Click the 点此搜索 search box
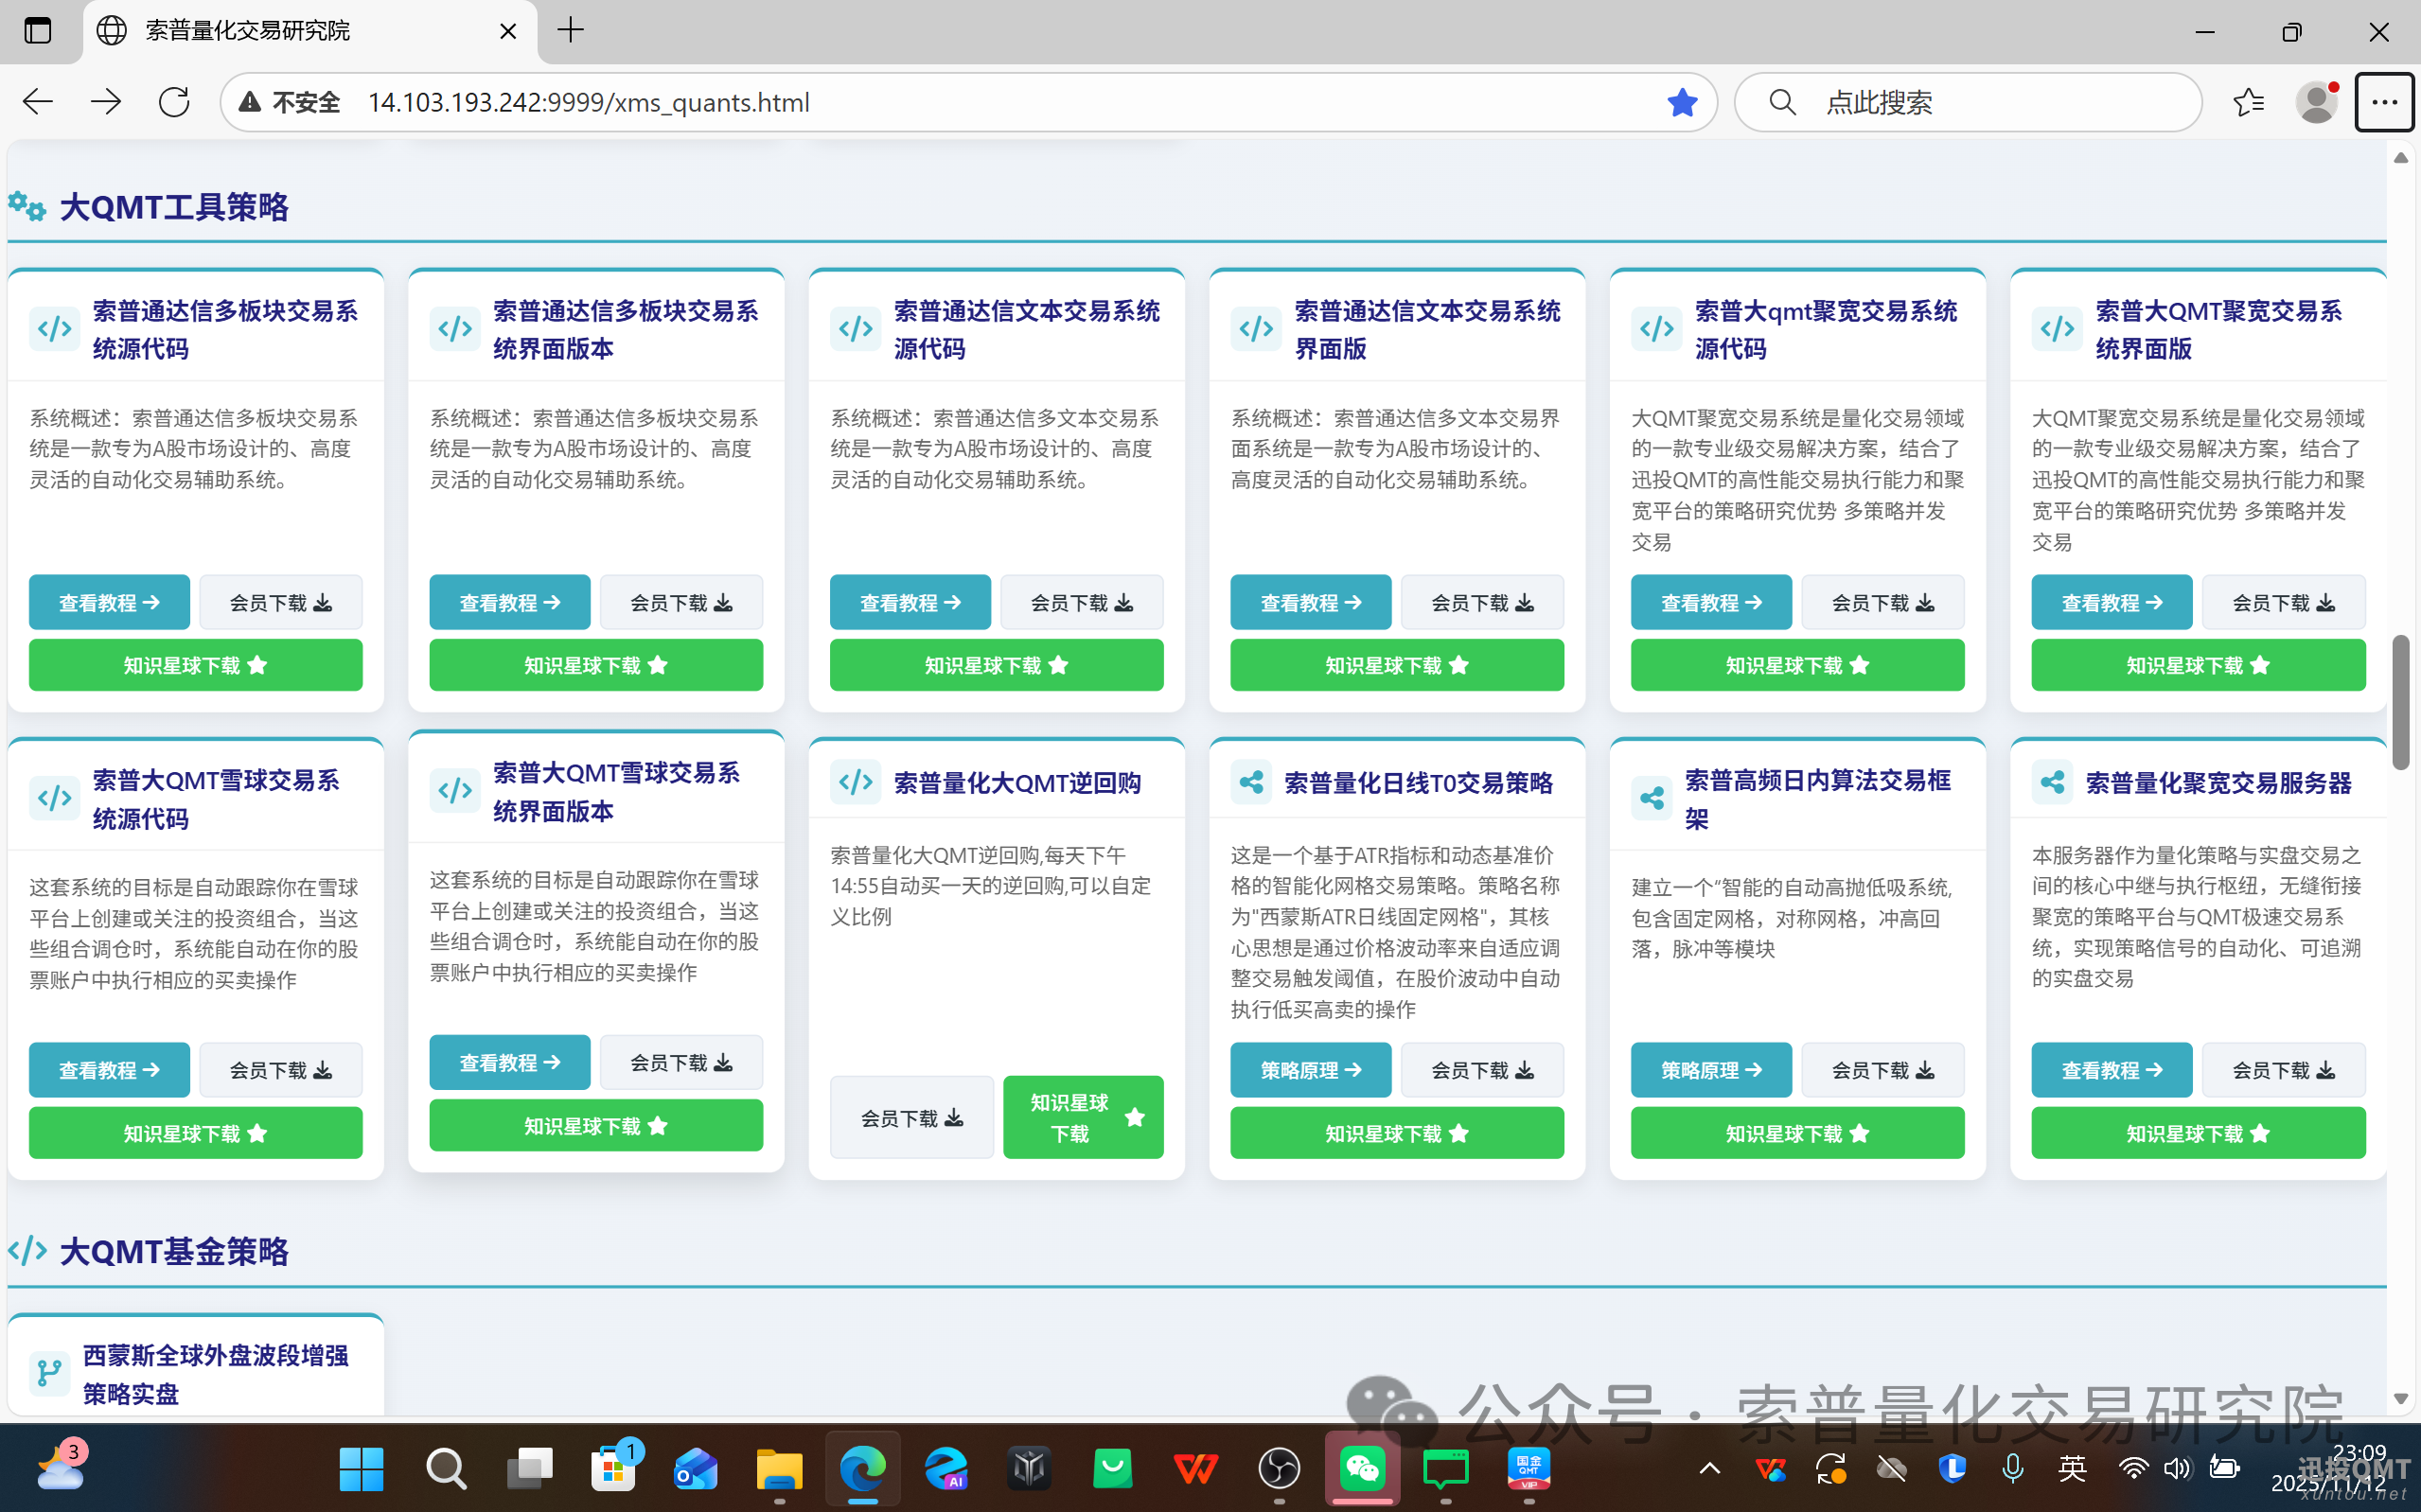The image size is (2421, 1512). tap(1965, 101)
